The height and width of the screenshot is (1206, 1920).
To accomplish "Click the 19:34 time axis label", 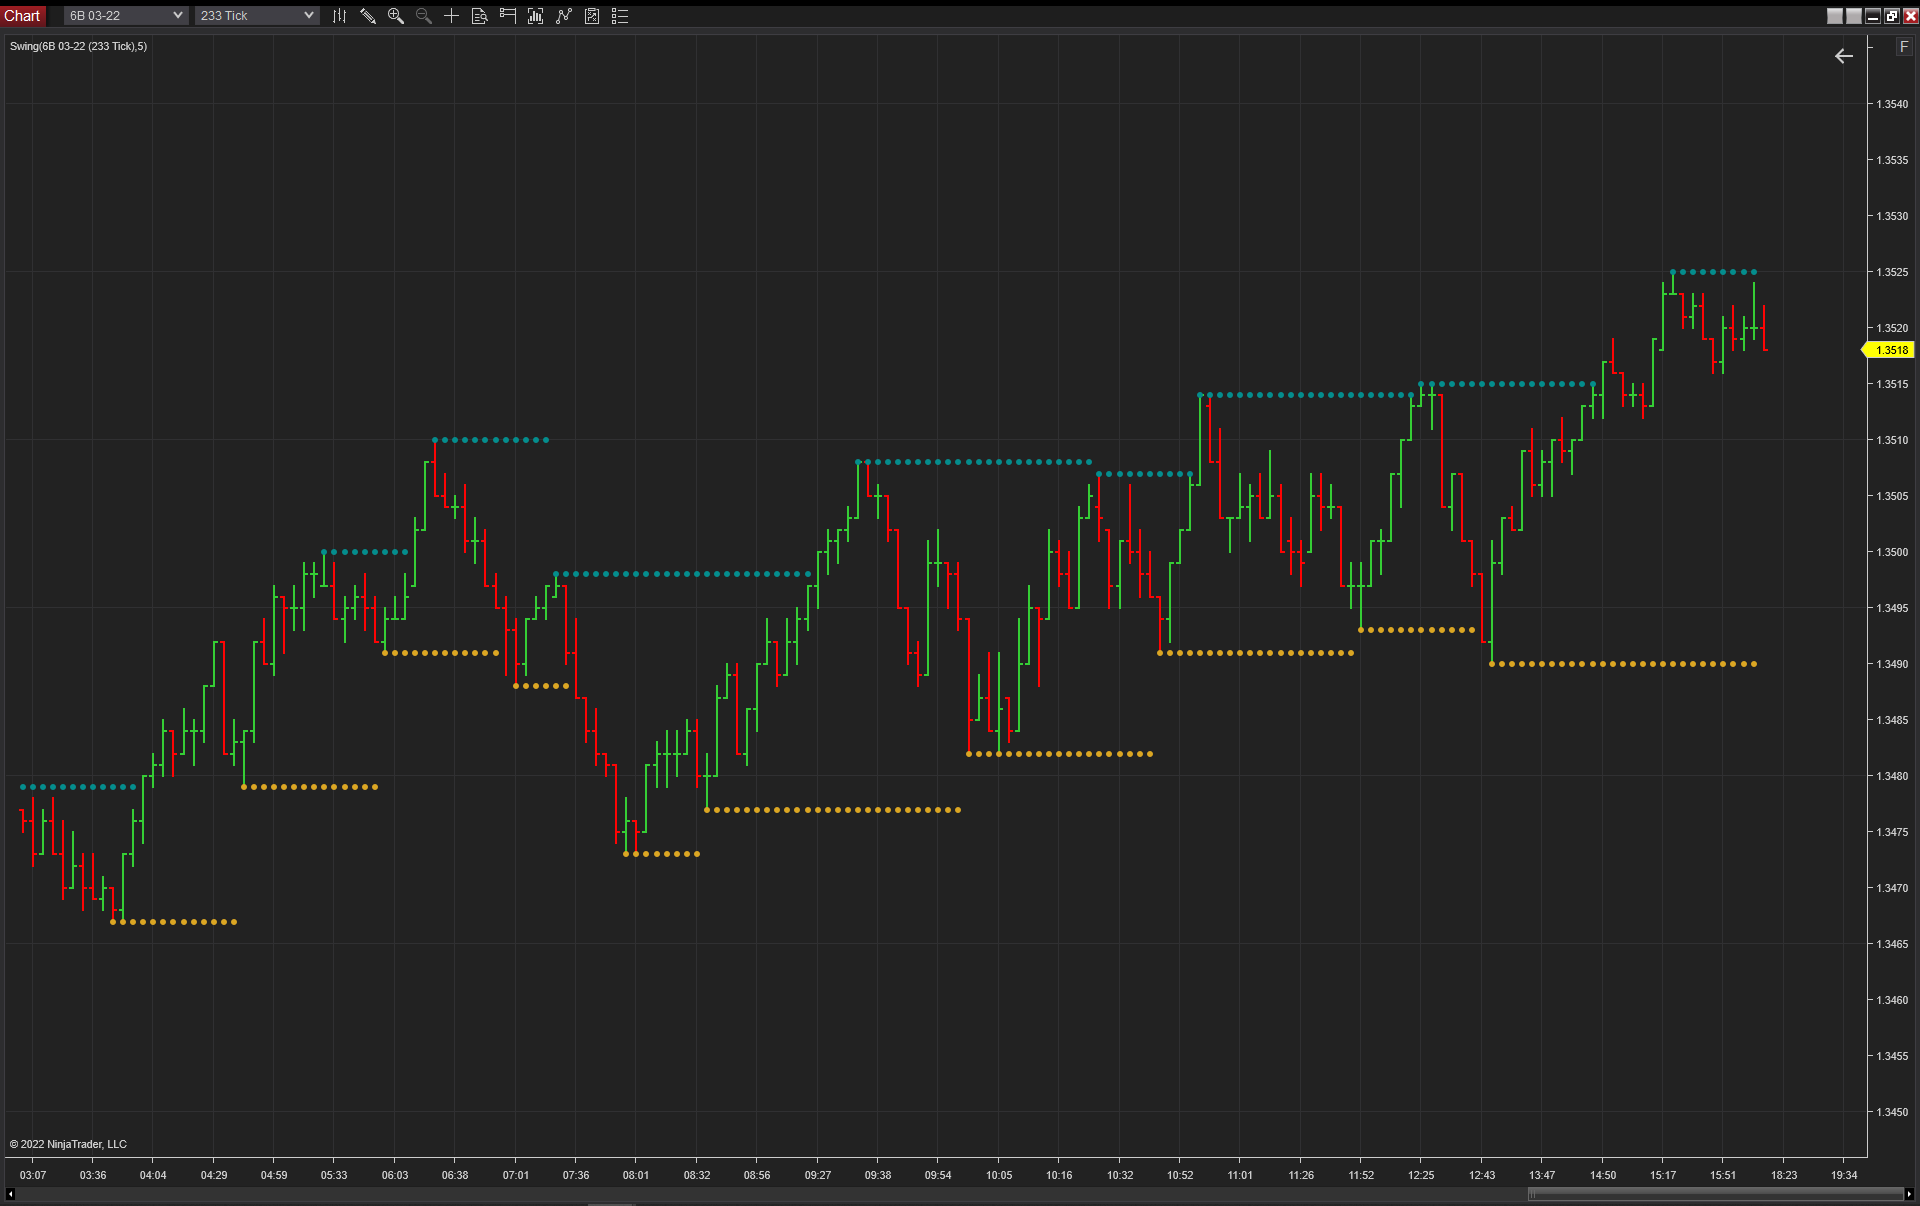I will (x=1844, y=1175).
